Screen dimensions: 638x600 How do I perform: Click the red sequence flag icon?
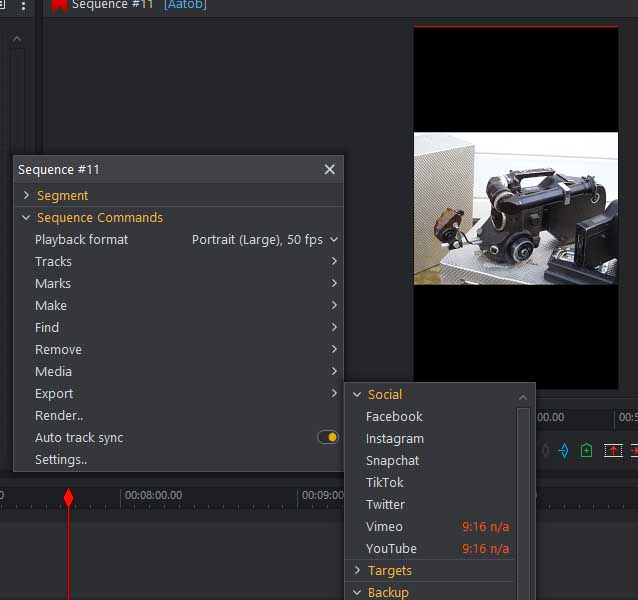pos(59,5)
